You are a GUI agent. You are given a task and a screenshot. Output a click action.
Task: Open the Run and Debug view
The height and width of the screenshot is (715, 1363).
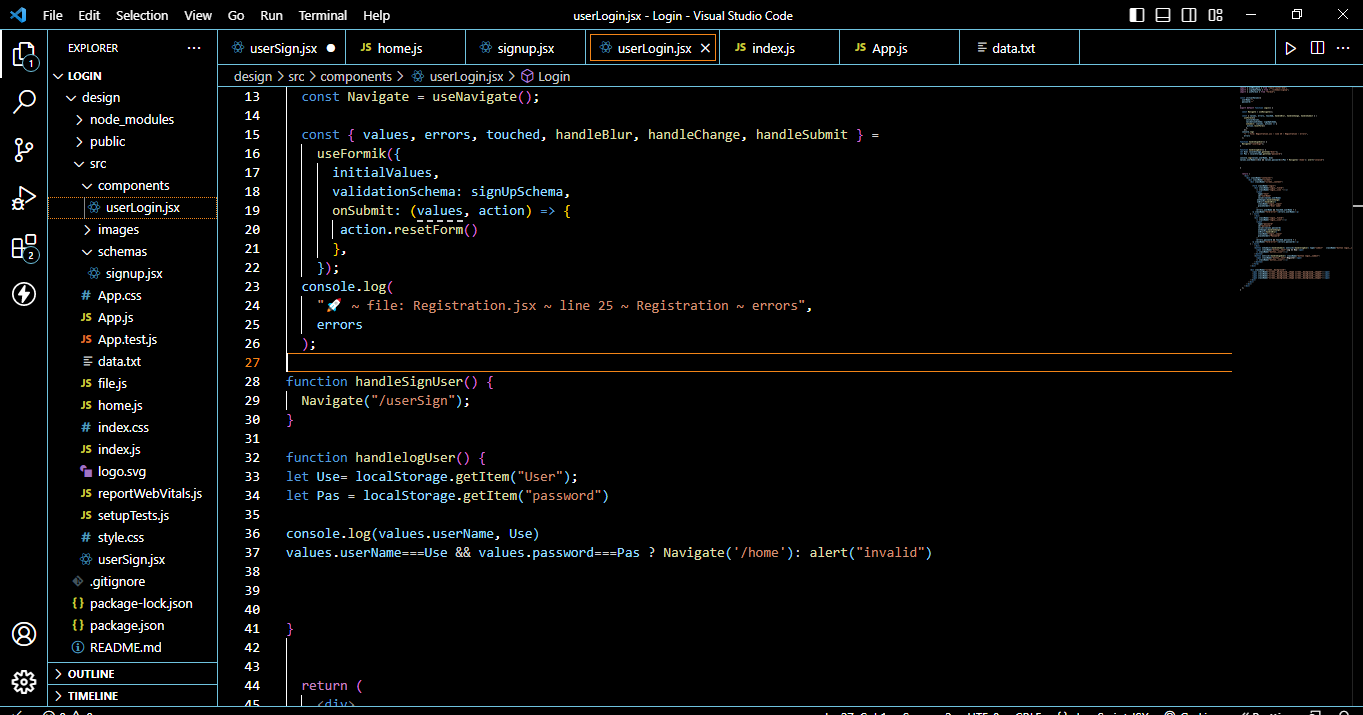(24, 198)
